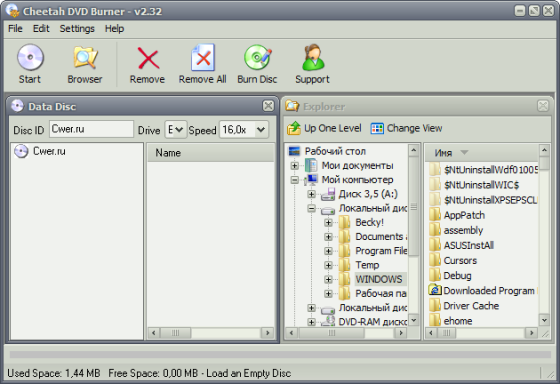Expand the Program Files node
Image resolution: width=560 pixels, height=384 pixels.
tap(328, 251)
